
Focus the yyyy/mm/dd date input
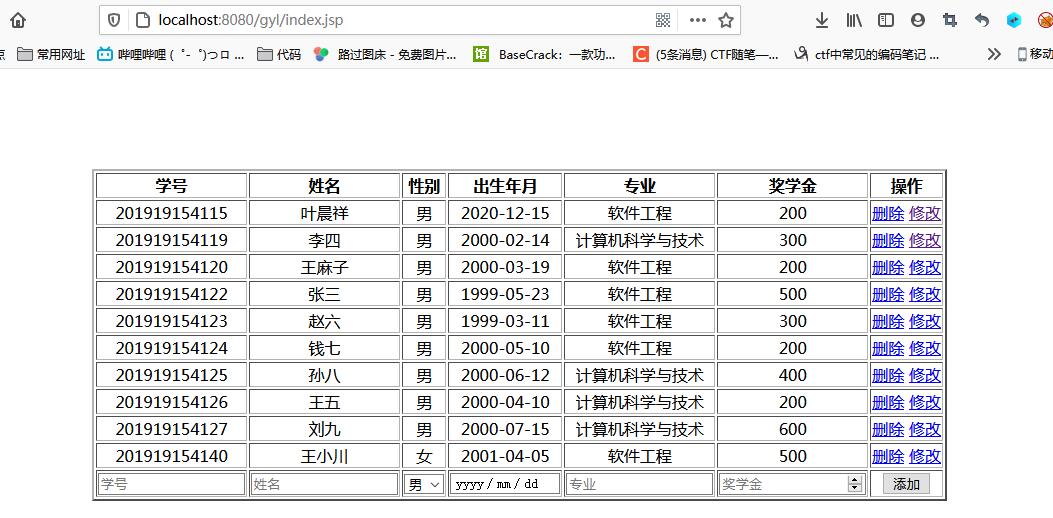[x=505, y=484]
